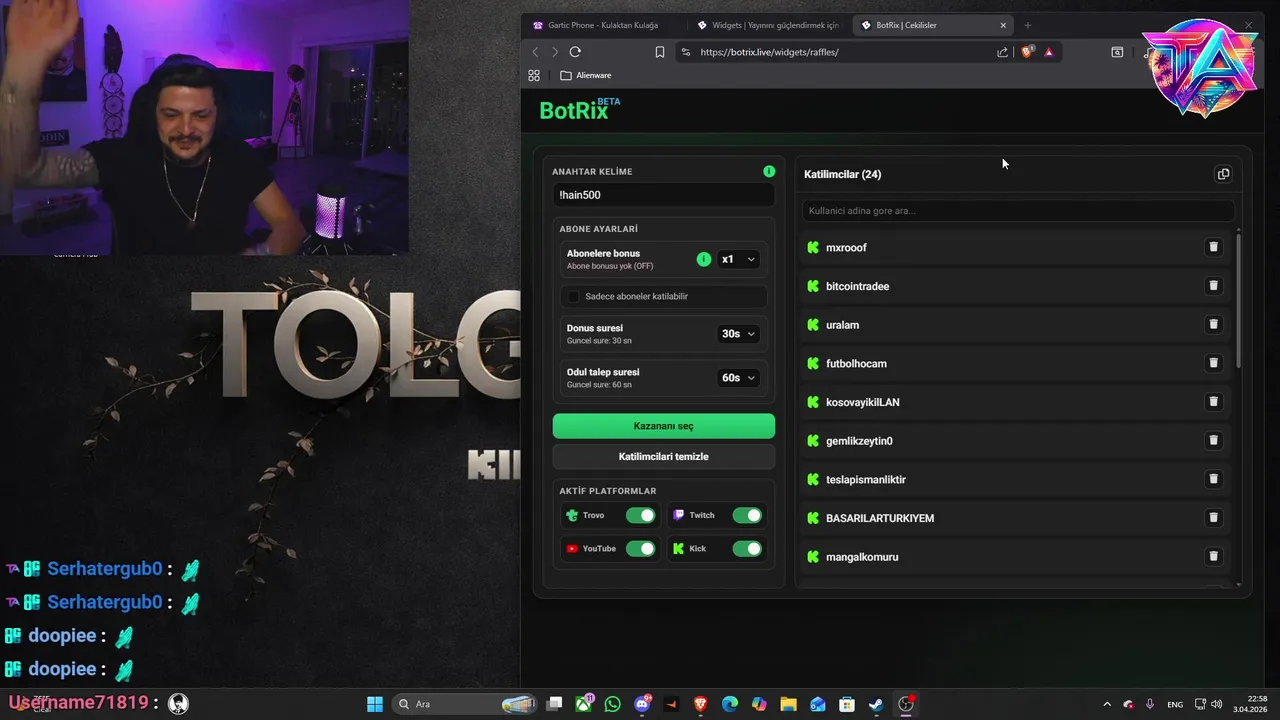Close the BotRix Cekilisler tab
1280x720 pixels.
click(1003, 25)
